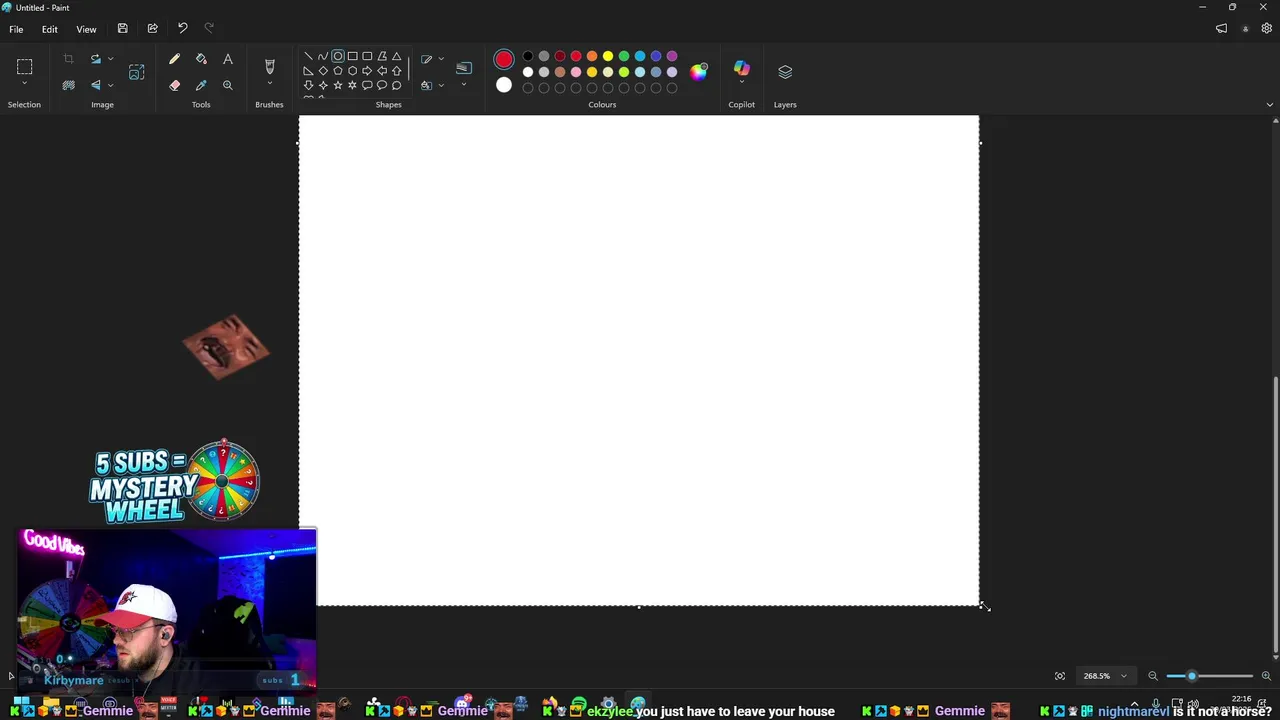Select Colour 2 white swatch
Image resolution: width=1280 pixels, height=720 pixels.
(504, 86)
